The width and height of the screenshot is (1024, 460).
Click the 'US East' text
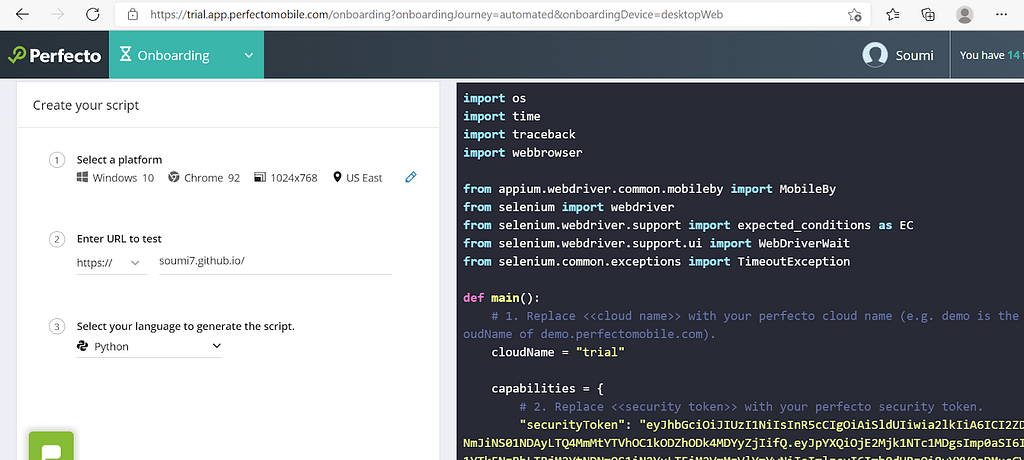(364, 178)
